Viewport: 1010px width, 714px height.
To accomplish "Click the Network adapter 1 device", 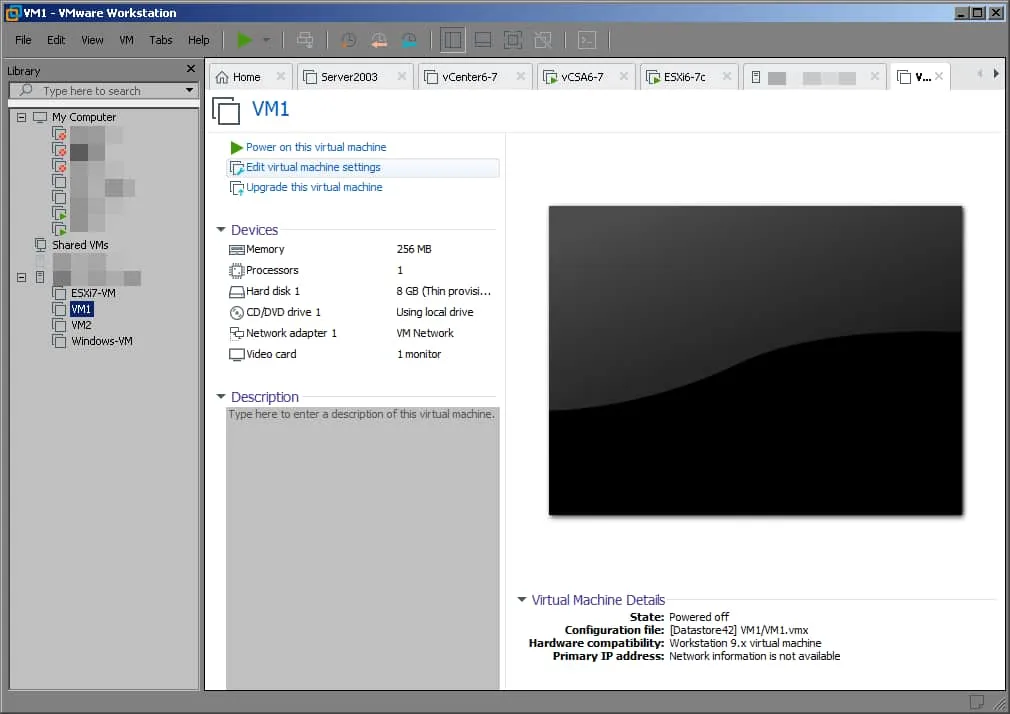I will [x=291, y=333].
